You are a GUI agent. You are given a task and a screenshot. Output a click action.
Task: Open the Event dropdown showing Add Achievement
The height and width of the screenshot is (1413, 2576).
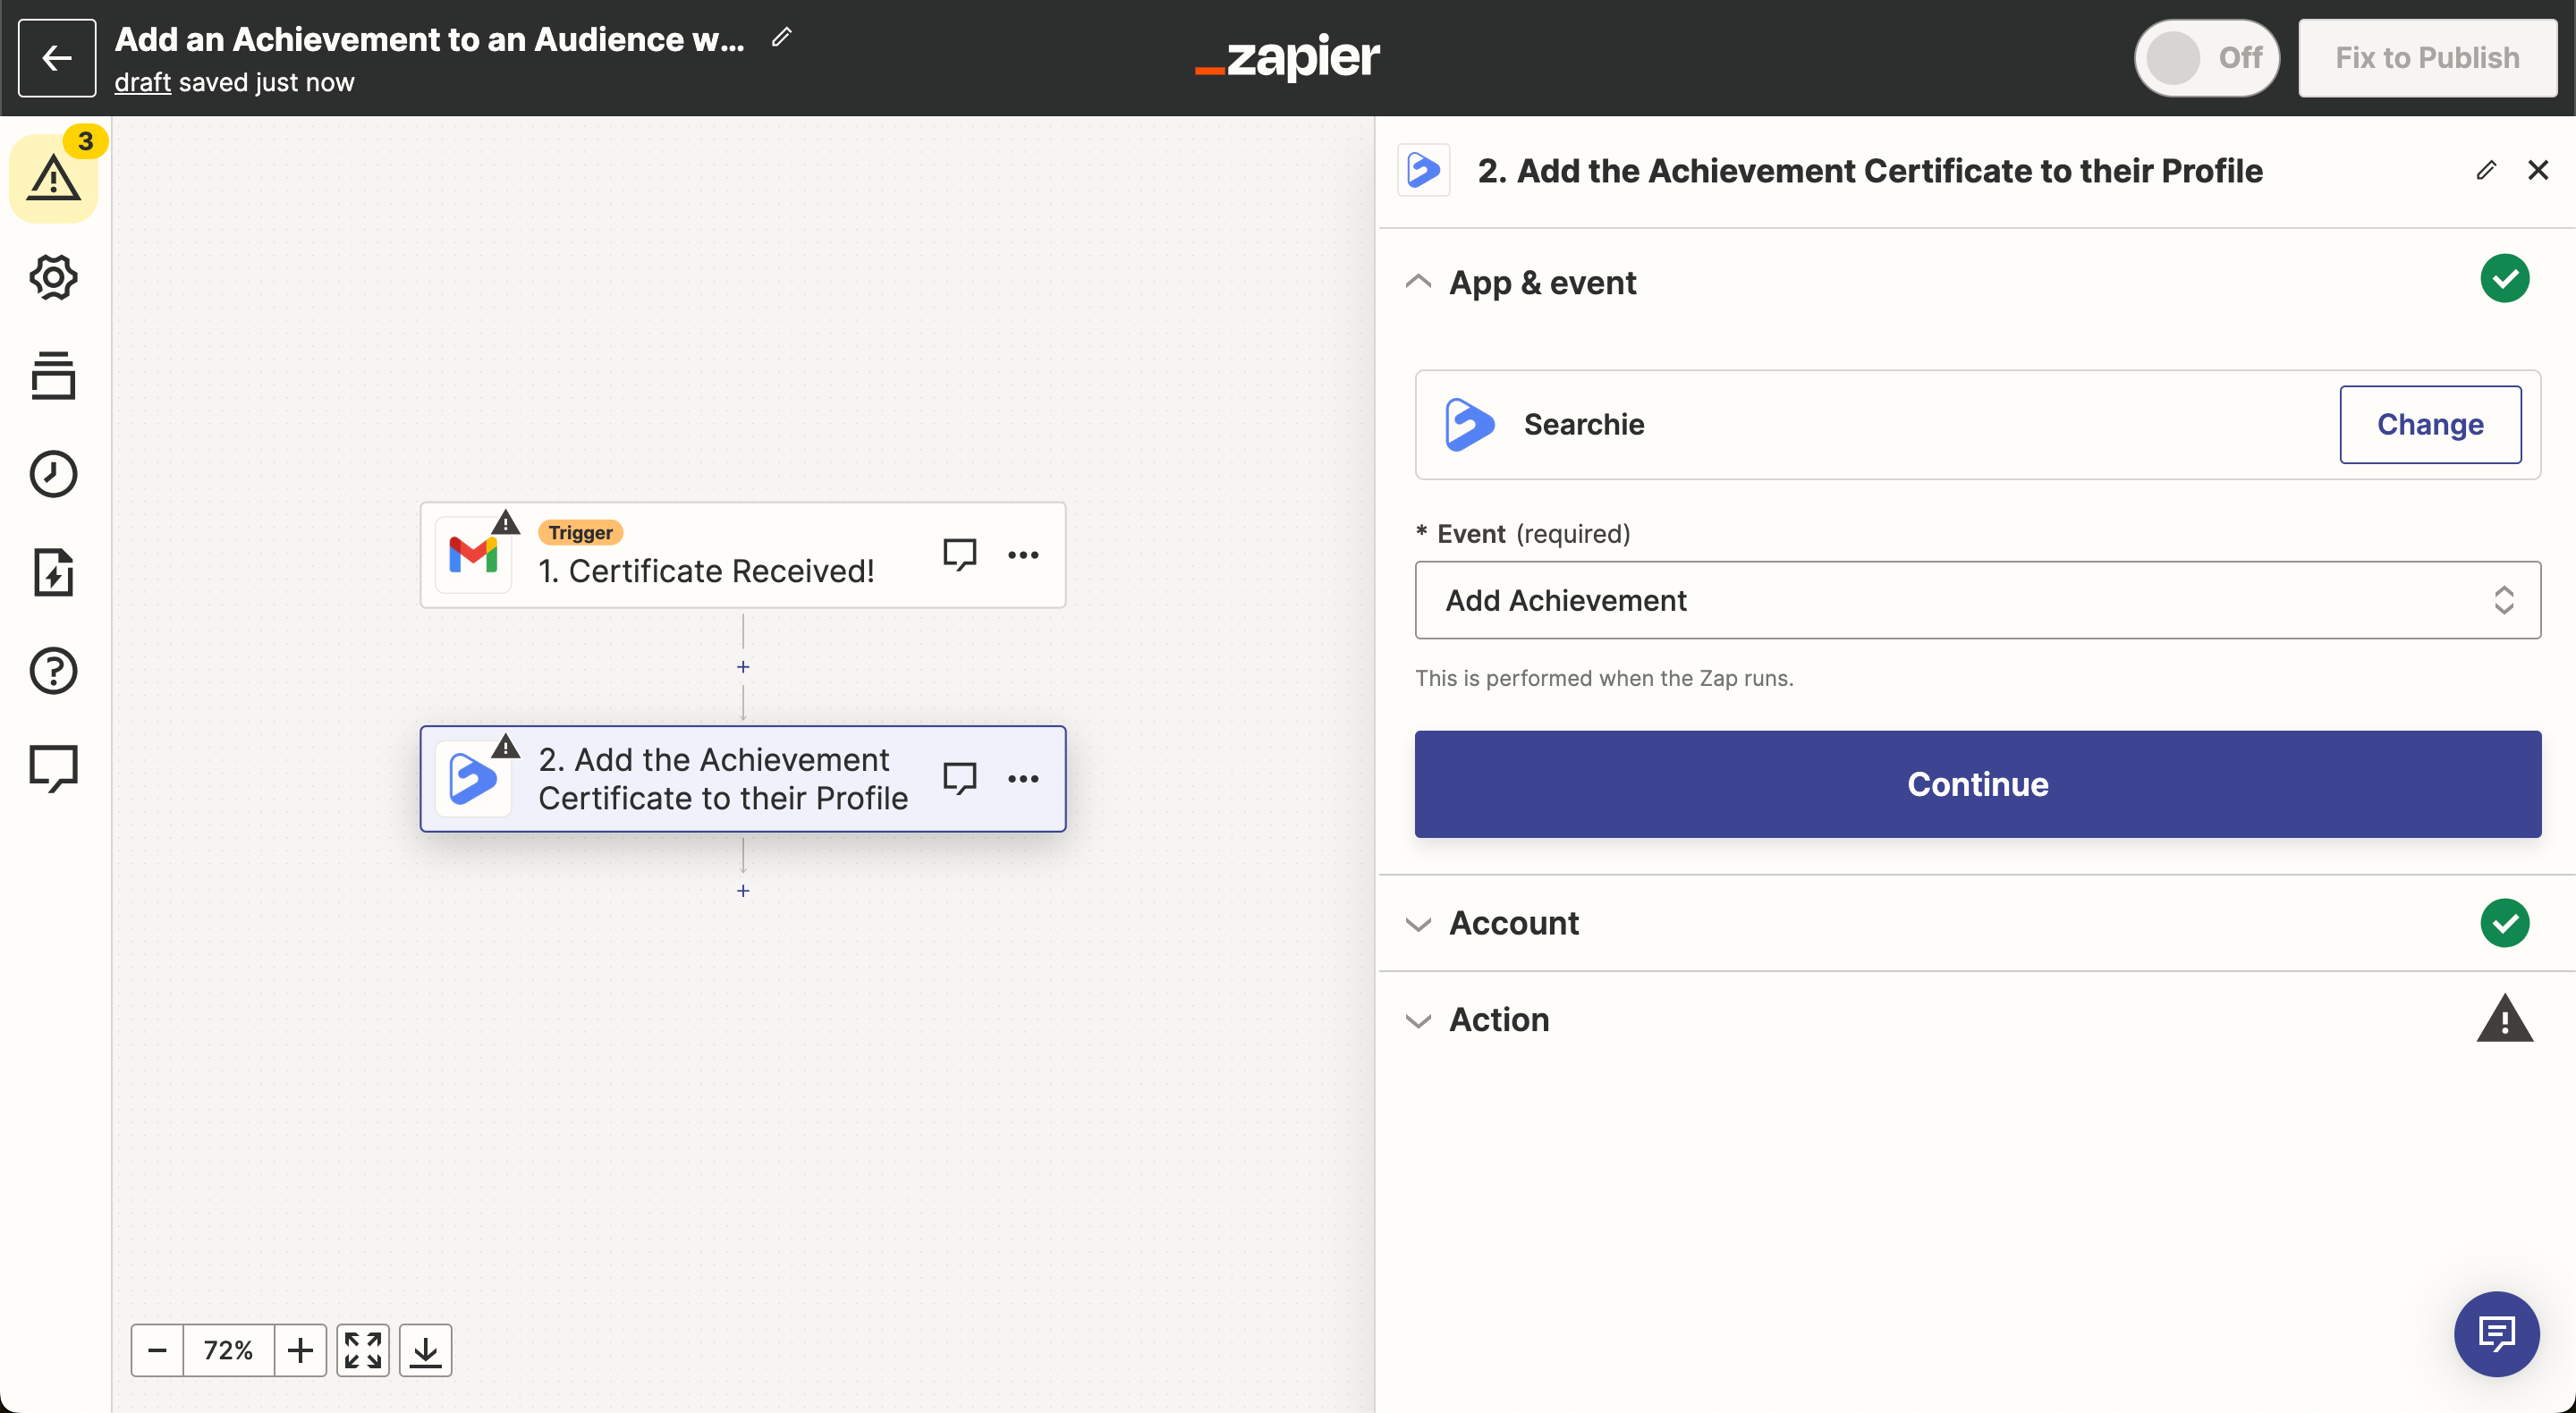coord(1977,600)
